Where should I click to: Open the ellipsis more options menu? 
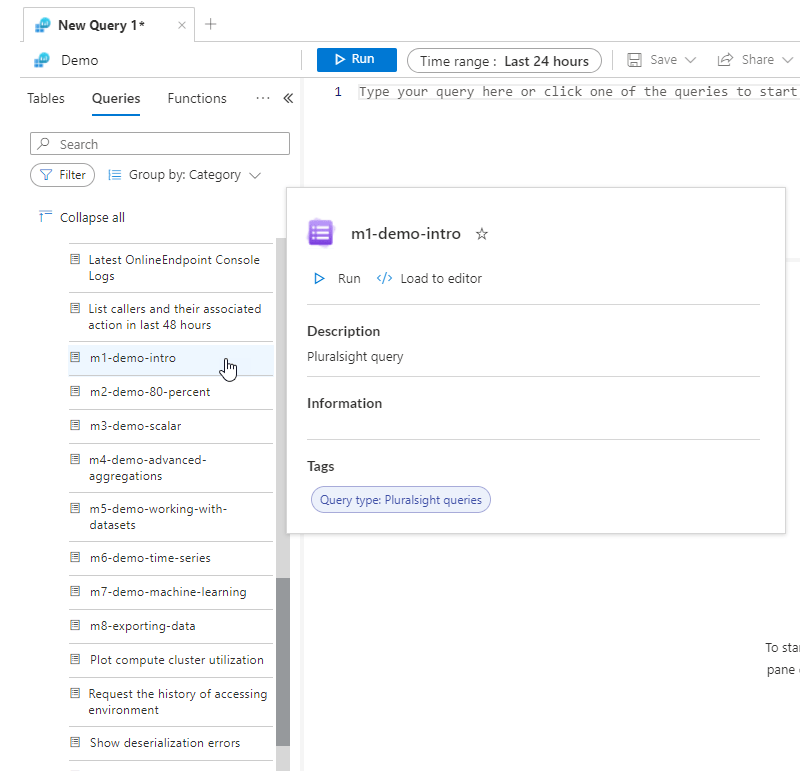tap(263, 98)
